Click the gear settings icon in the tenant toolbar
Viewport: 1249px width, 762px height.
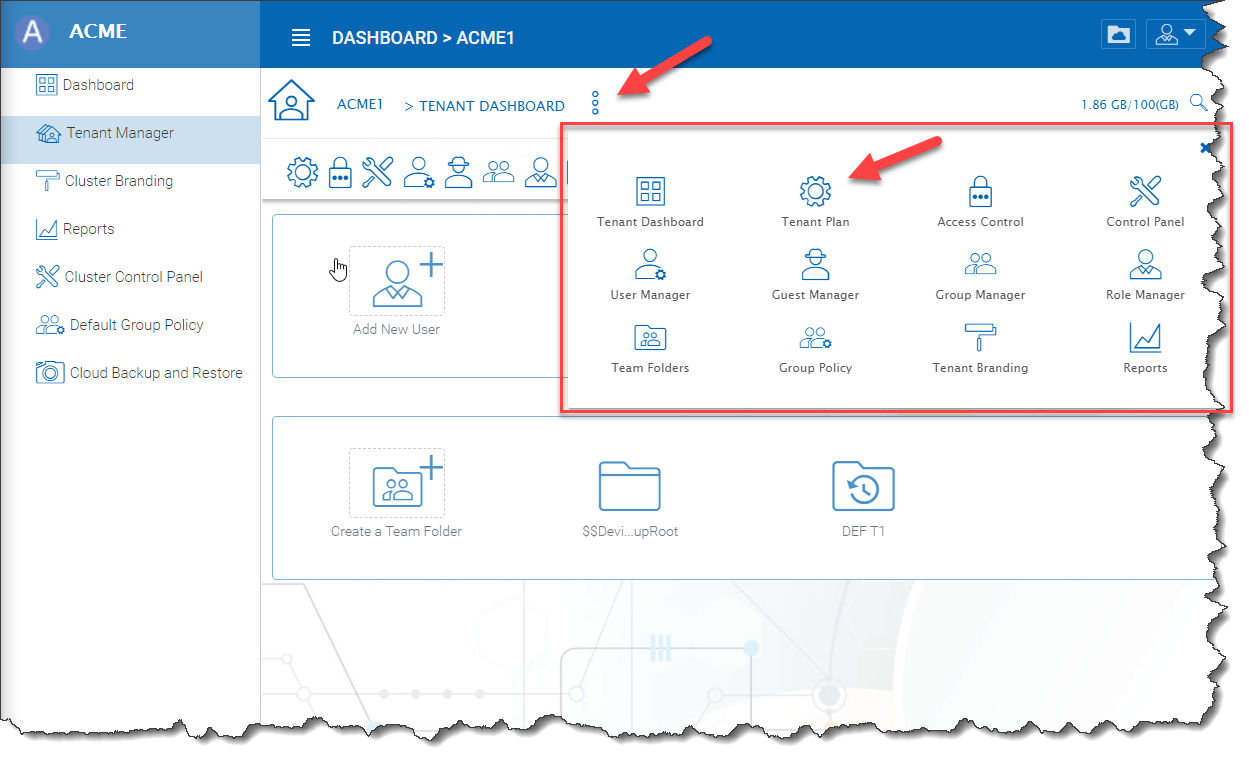302,172
